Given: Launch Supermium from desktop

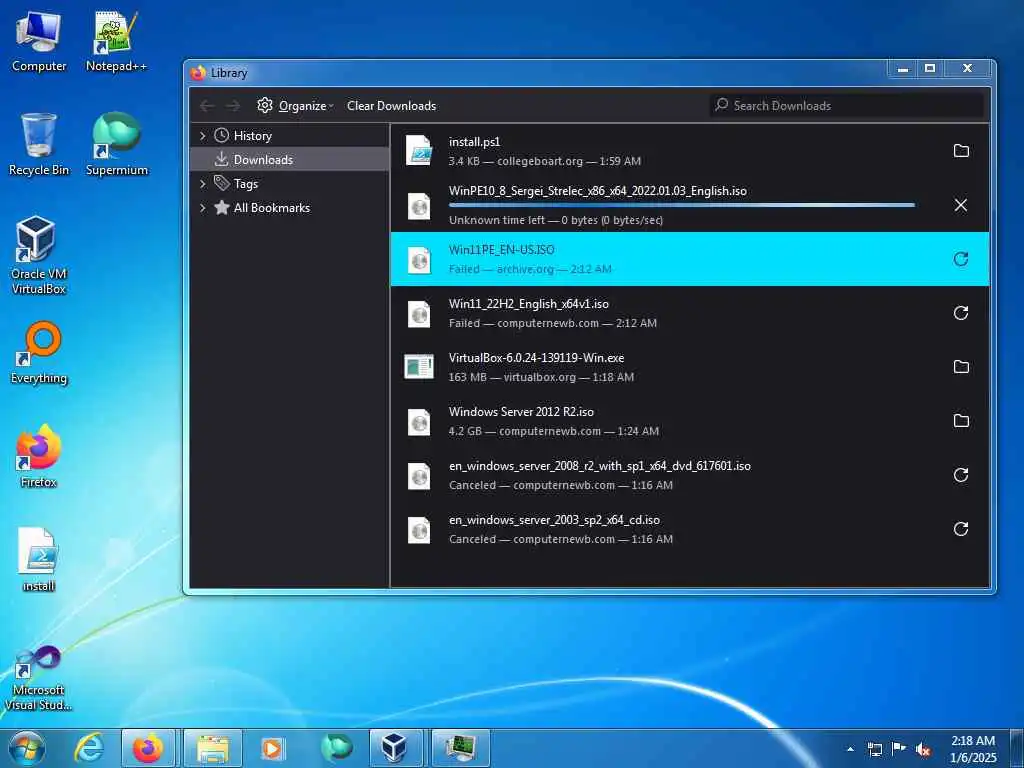Looking at the screenshot, I should click(x=117, y=144).
